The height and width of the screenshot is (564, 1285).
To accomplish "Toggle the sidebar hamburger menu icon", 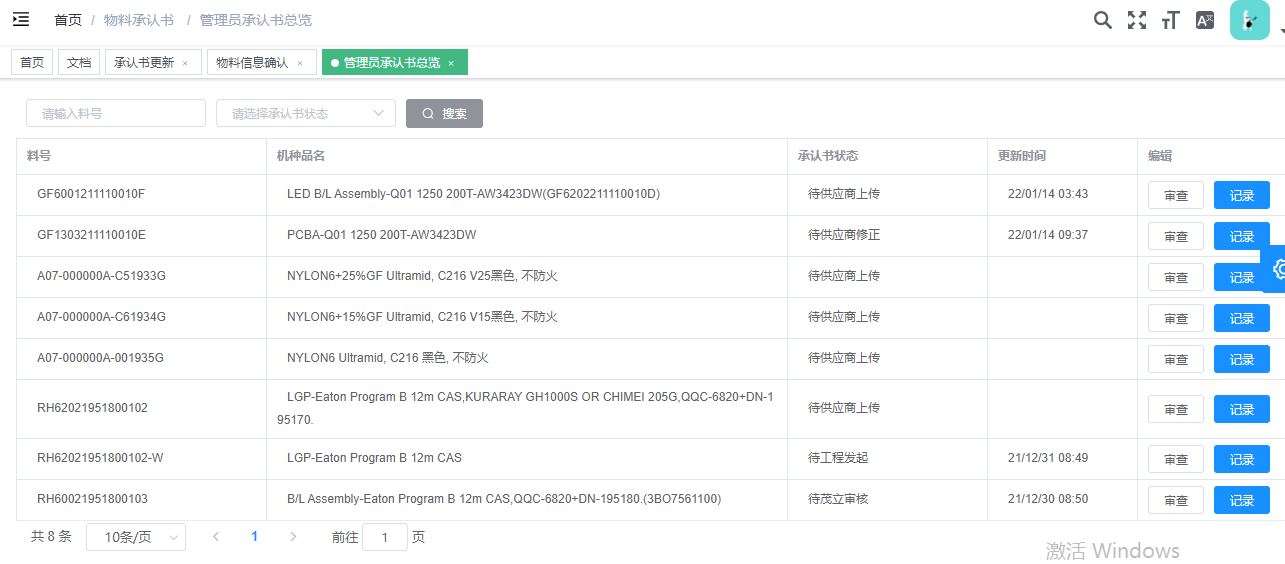I will 21,19.
